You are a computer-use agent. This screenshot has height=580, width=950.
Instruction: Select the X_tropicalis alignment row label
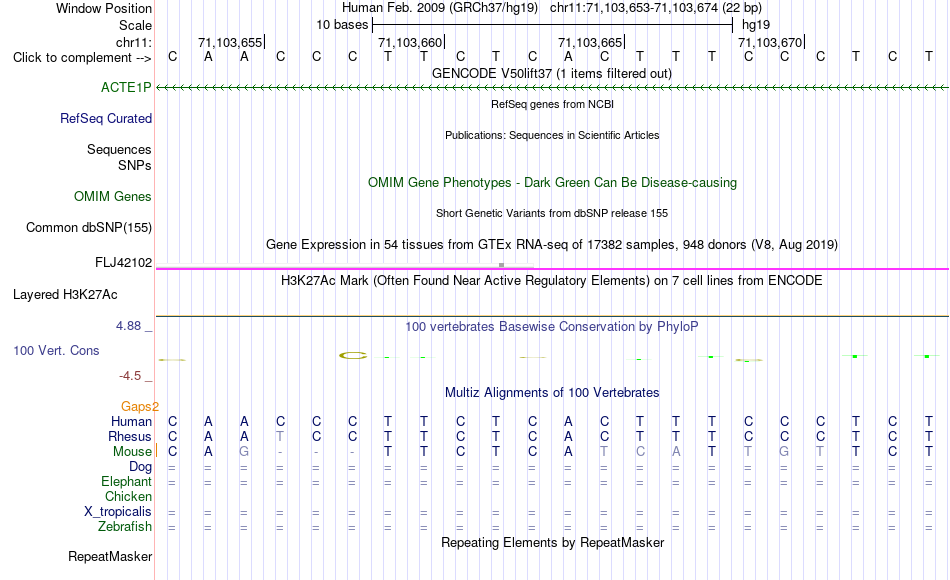coord(118,512)
